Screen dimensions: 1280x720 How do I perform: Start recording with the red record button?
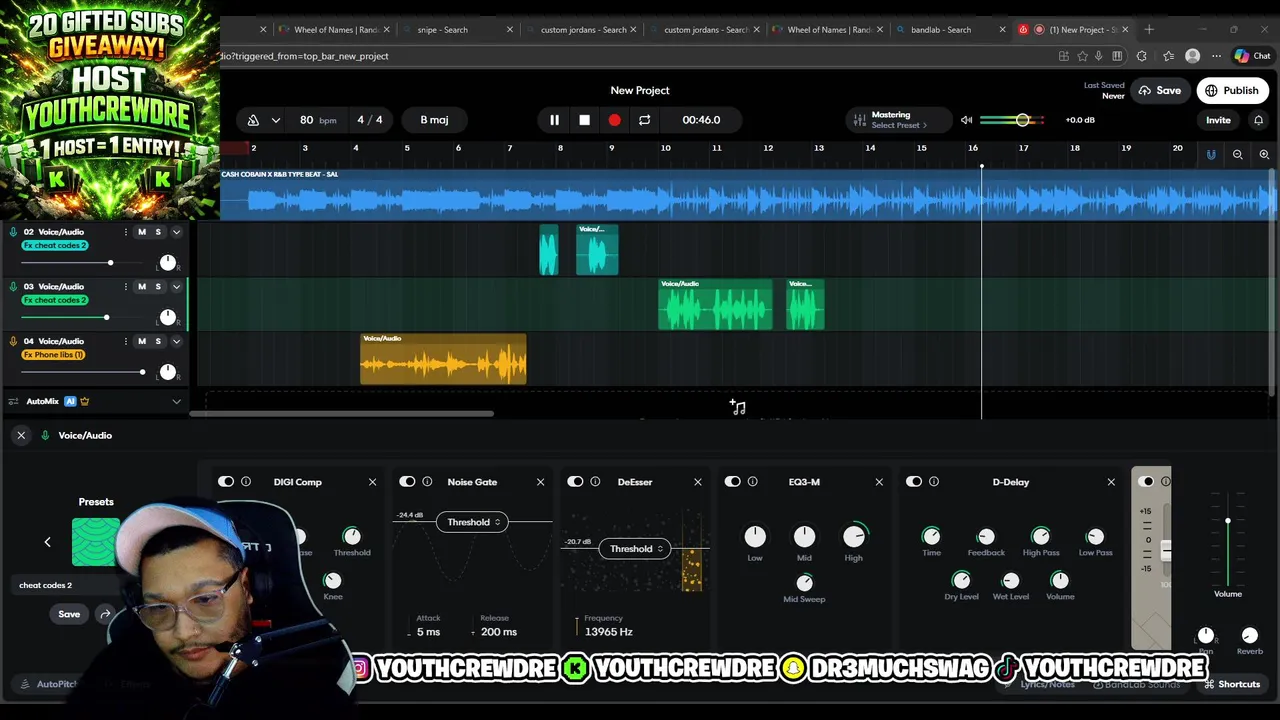pos(614,120)
